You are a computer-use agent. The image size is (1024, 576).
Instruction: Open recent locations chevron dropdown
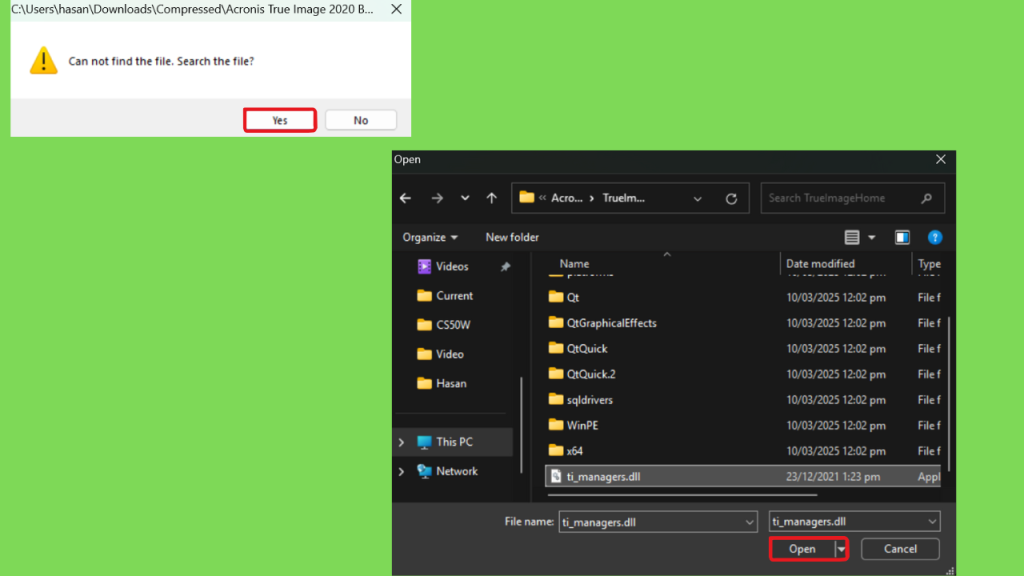pos(465,198)
